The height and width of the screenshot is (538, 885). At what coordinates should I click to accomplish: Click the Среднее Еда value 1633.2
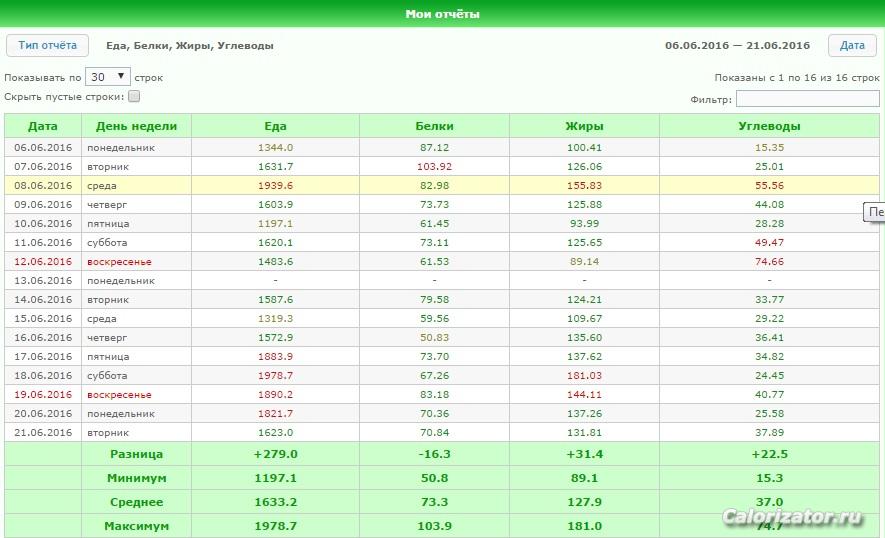[x=275, y=502]
